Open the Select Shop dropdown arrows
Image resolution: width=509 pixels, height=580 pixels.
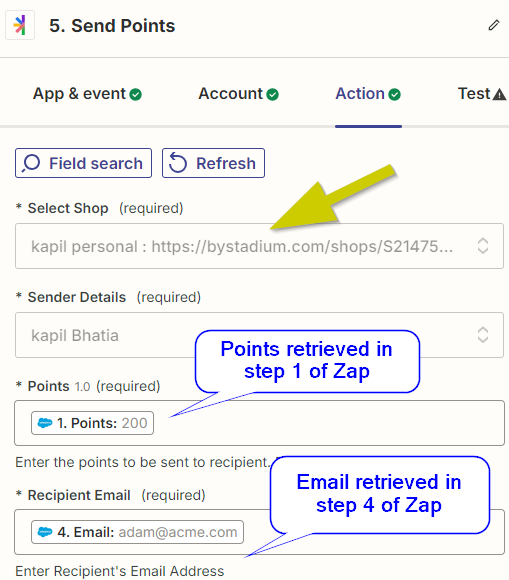pos(483,246)
